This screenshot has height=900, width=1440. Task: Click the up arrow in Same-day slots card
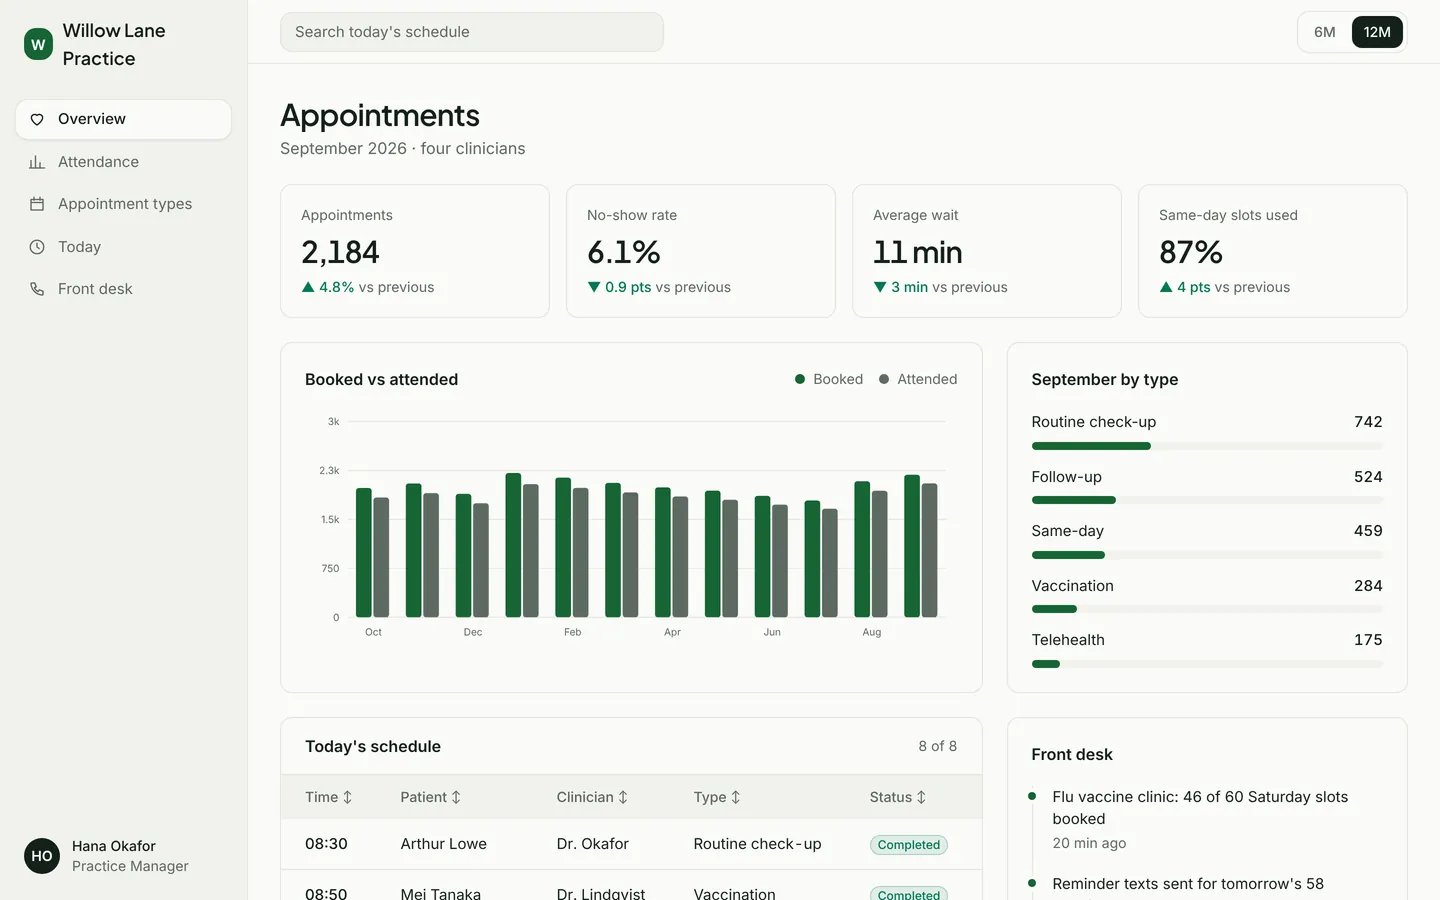(1166, 287)
